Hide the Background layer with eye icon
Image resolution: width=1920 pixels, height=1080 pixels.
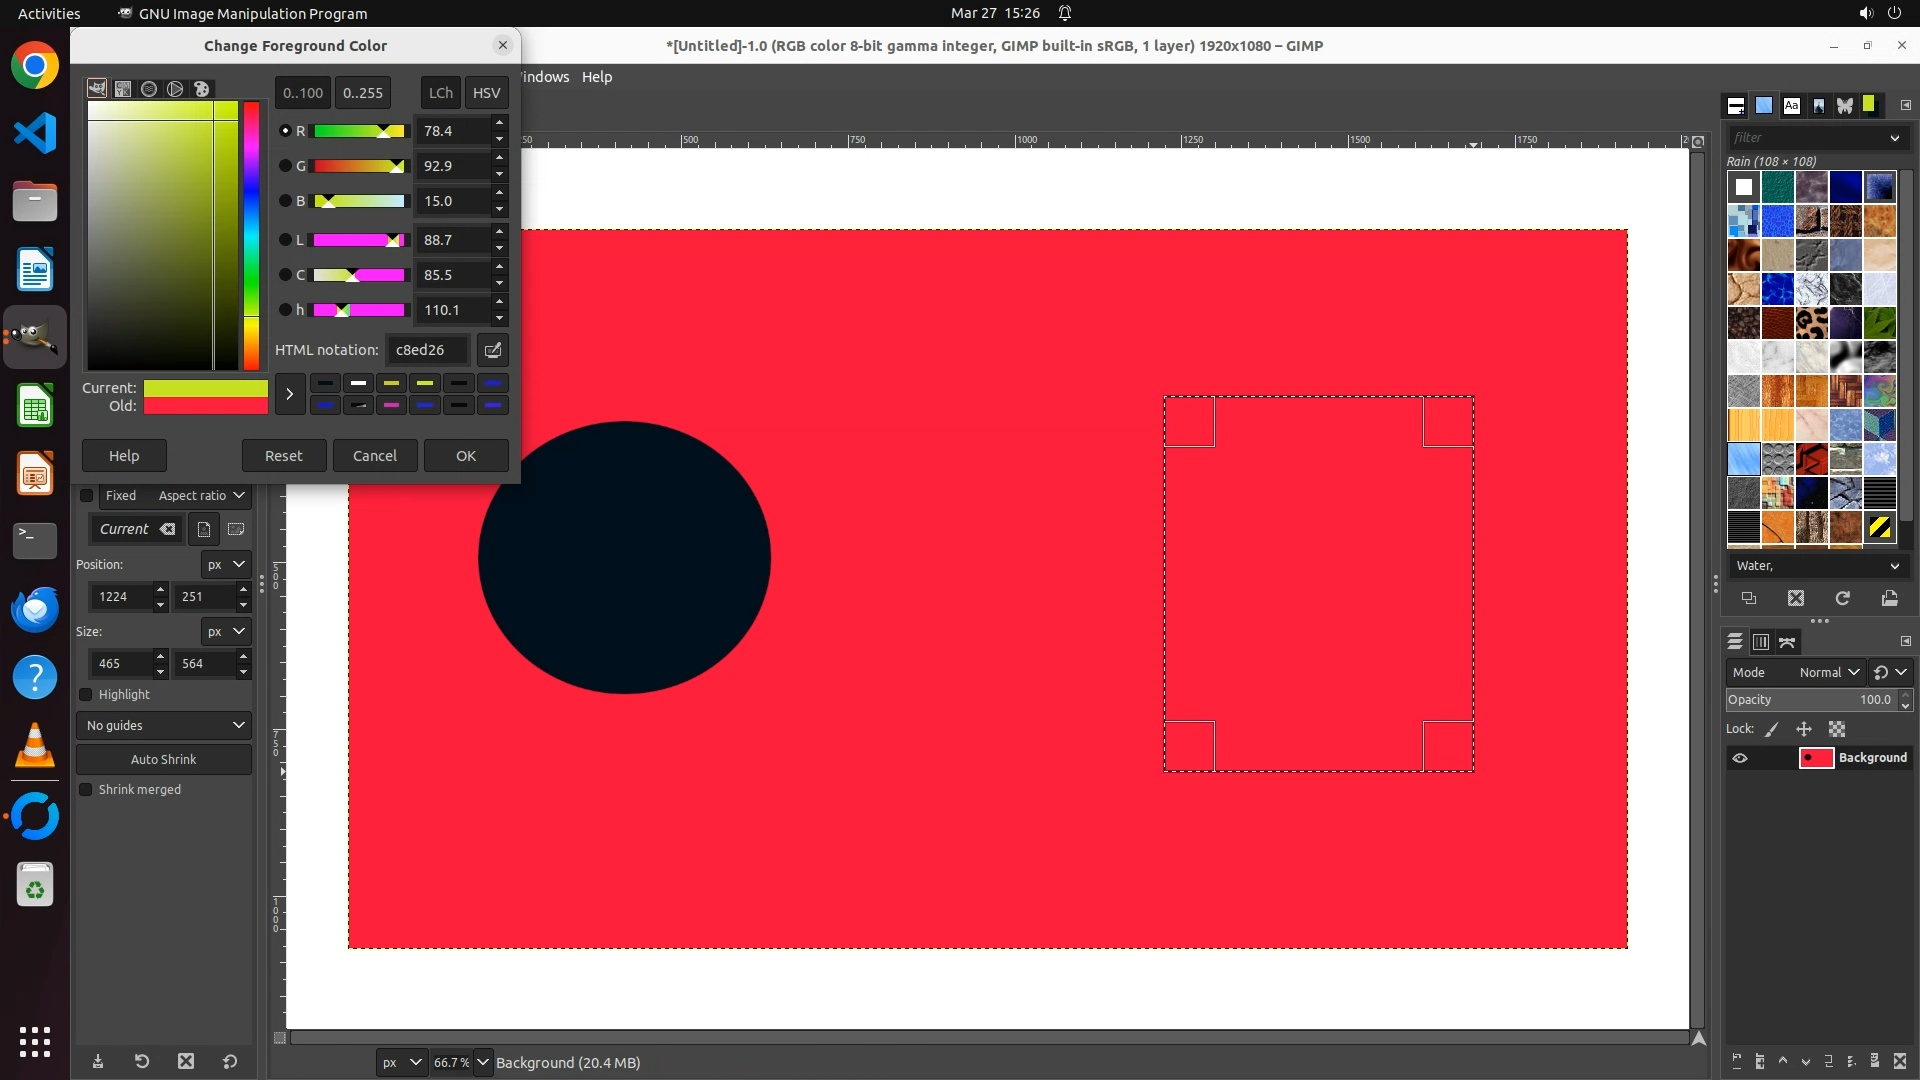(x=1740, y=758)
